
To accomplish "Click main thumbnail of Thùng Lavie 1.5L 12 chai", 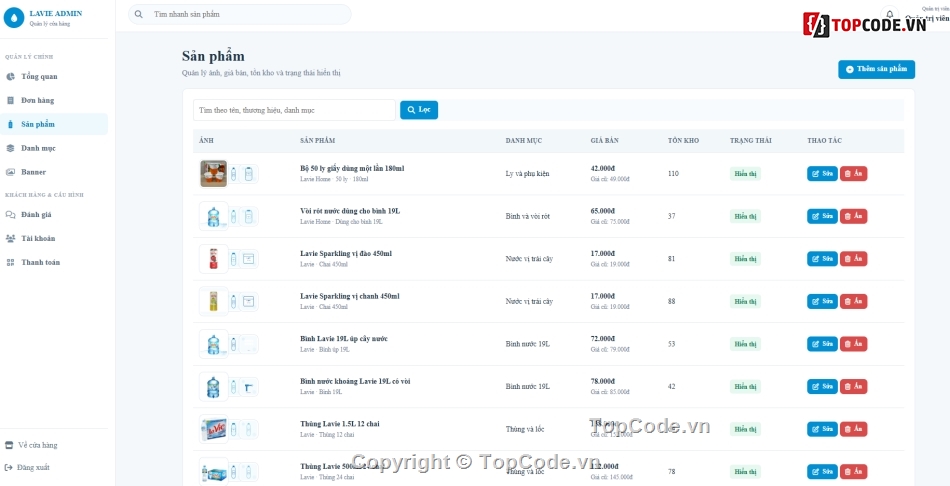I will [213, 429].
